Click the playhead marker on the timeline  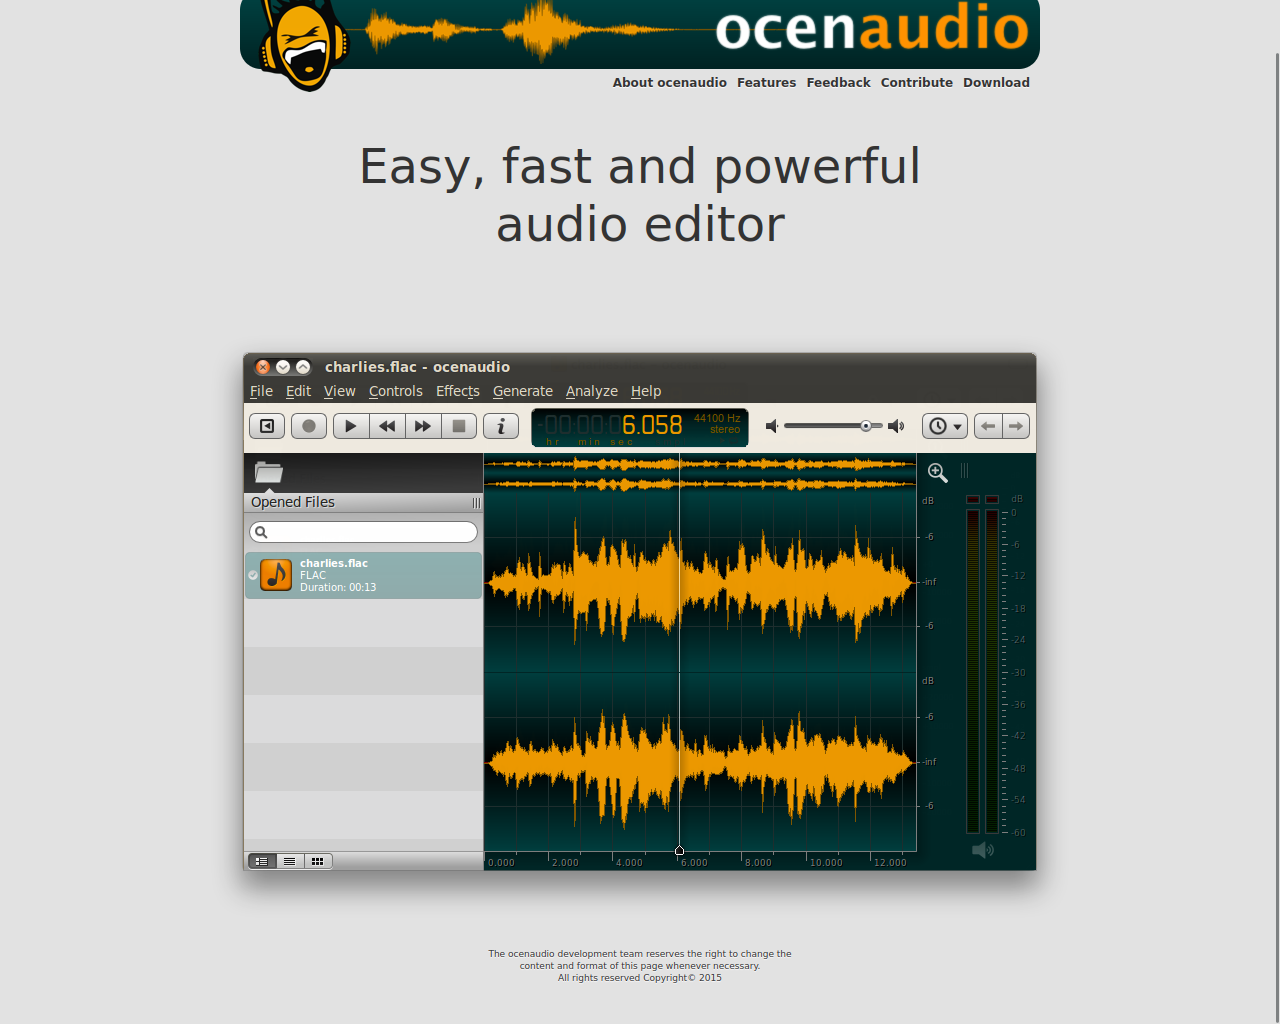680,851
